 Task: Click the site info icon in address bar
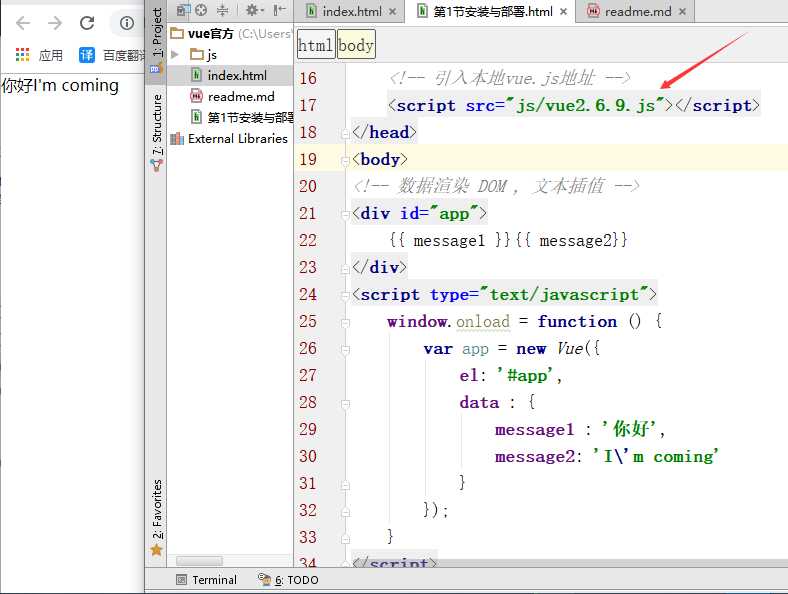[127, 23]
